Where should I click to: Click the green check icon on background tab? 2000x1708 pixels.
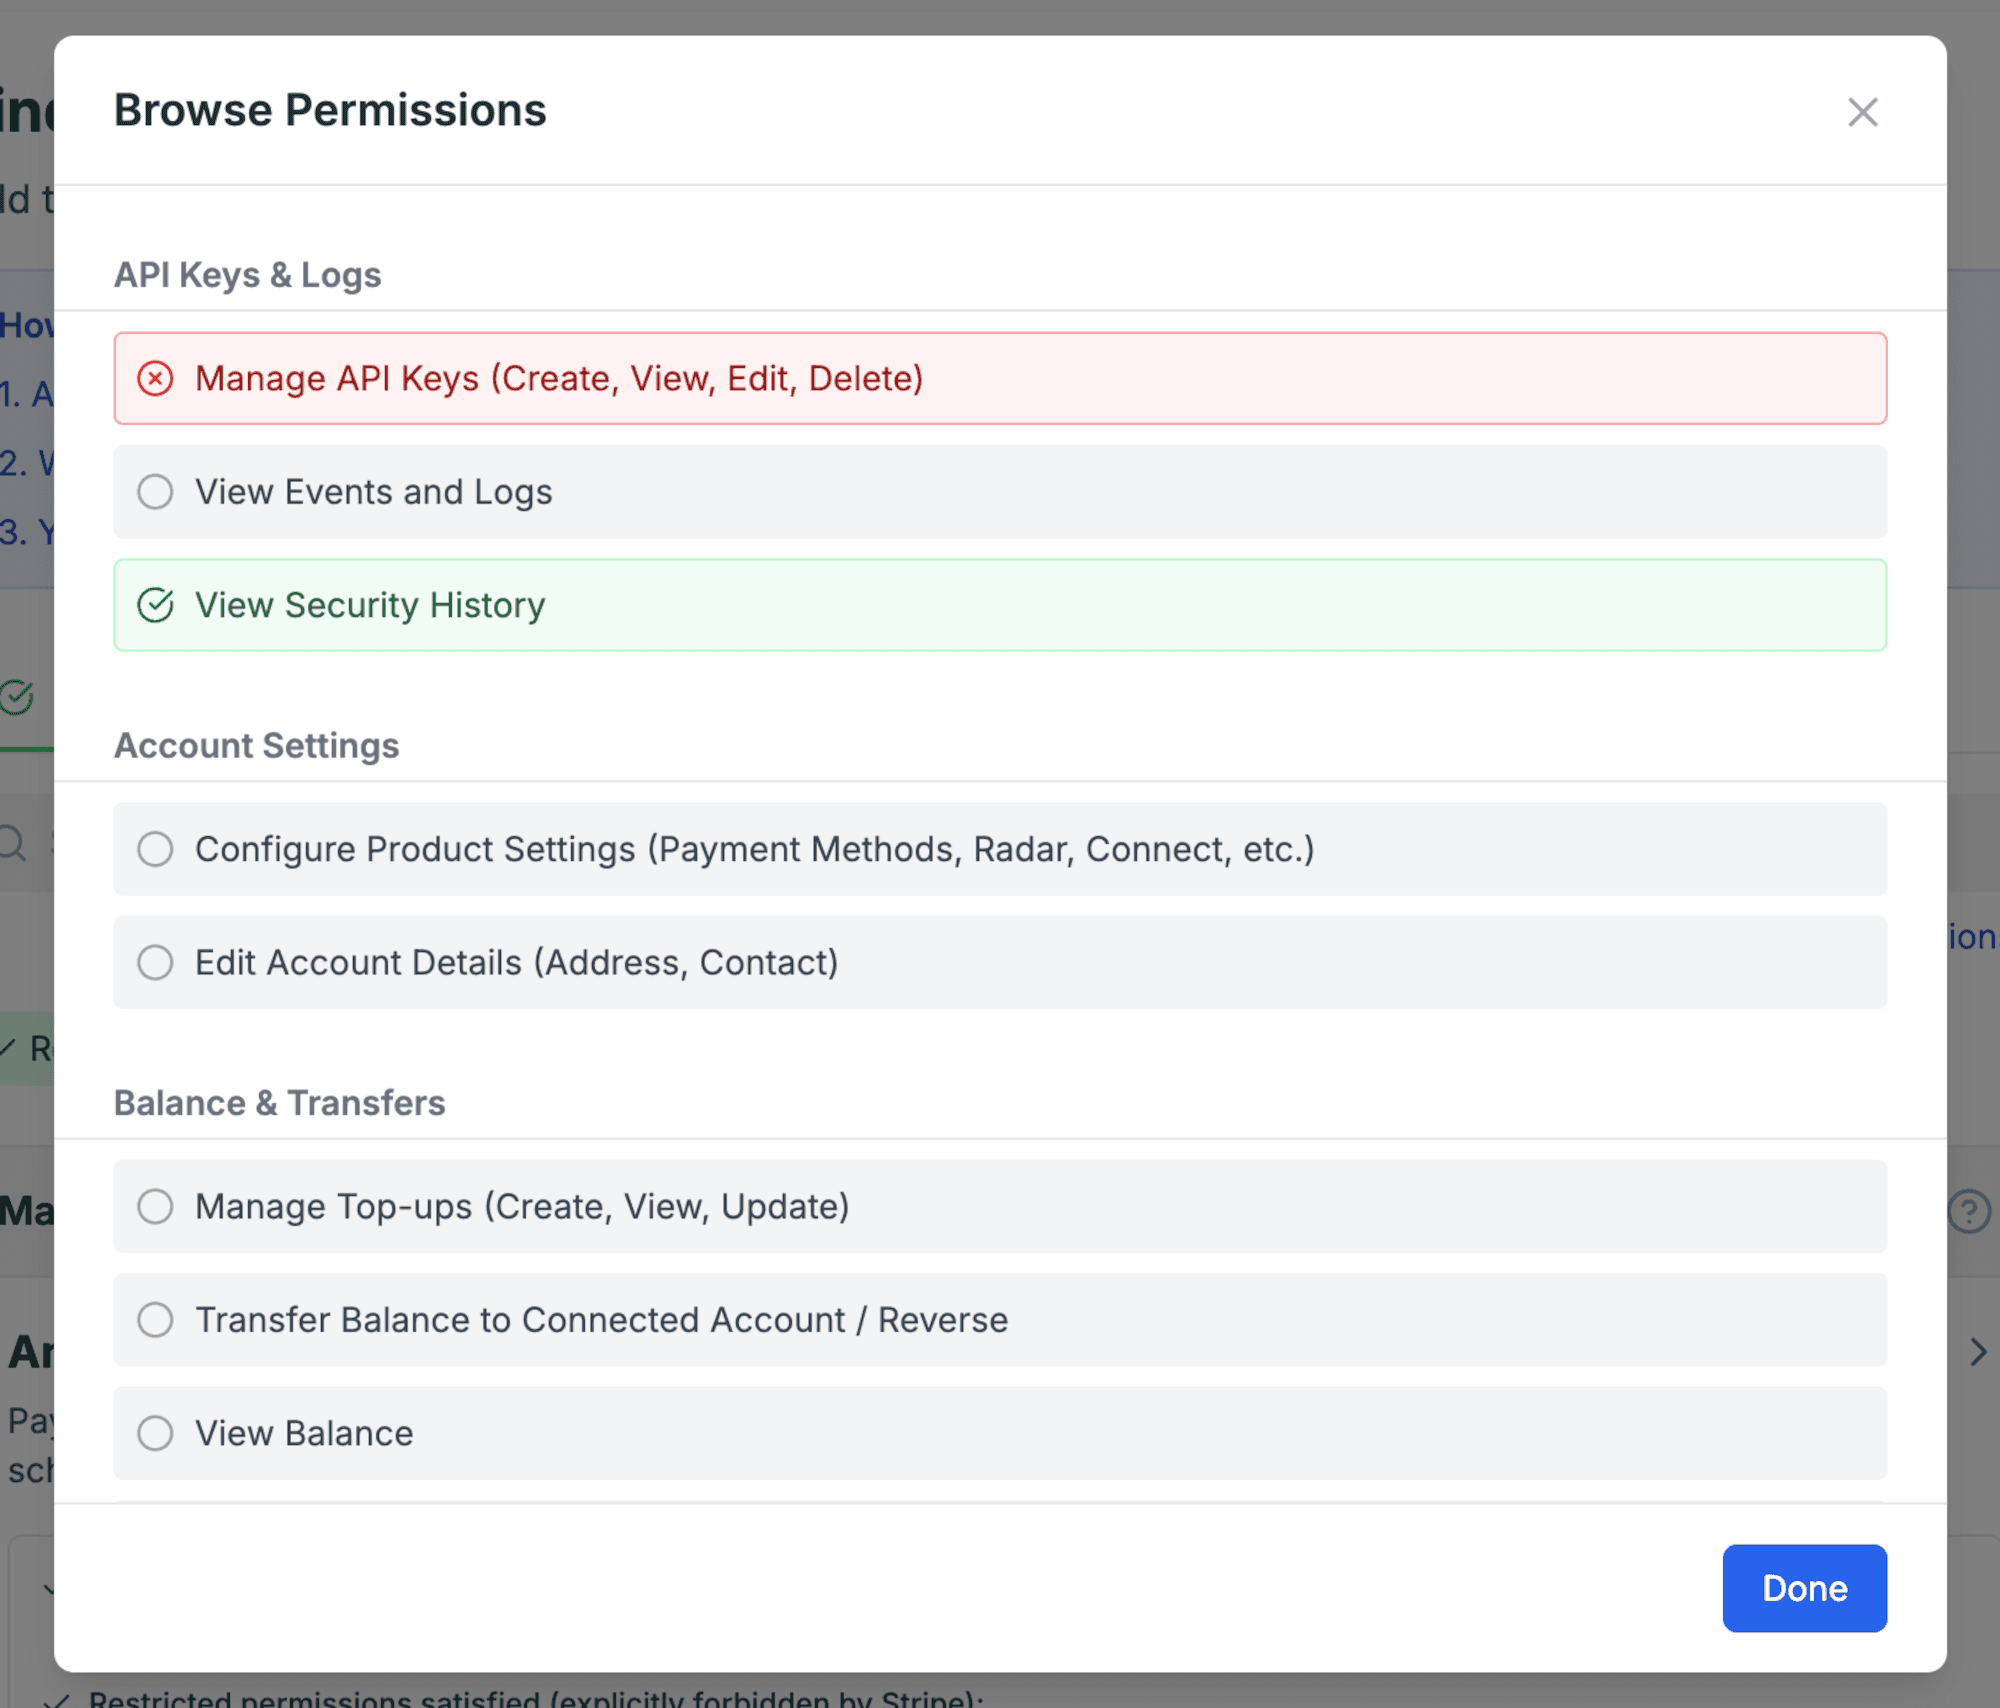tap(17, 697)
